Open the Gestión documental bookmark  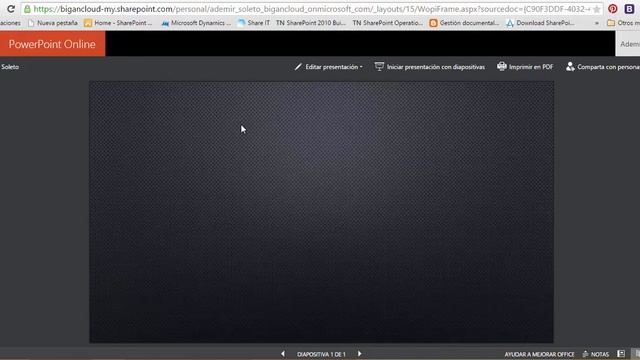point(464,23)
